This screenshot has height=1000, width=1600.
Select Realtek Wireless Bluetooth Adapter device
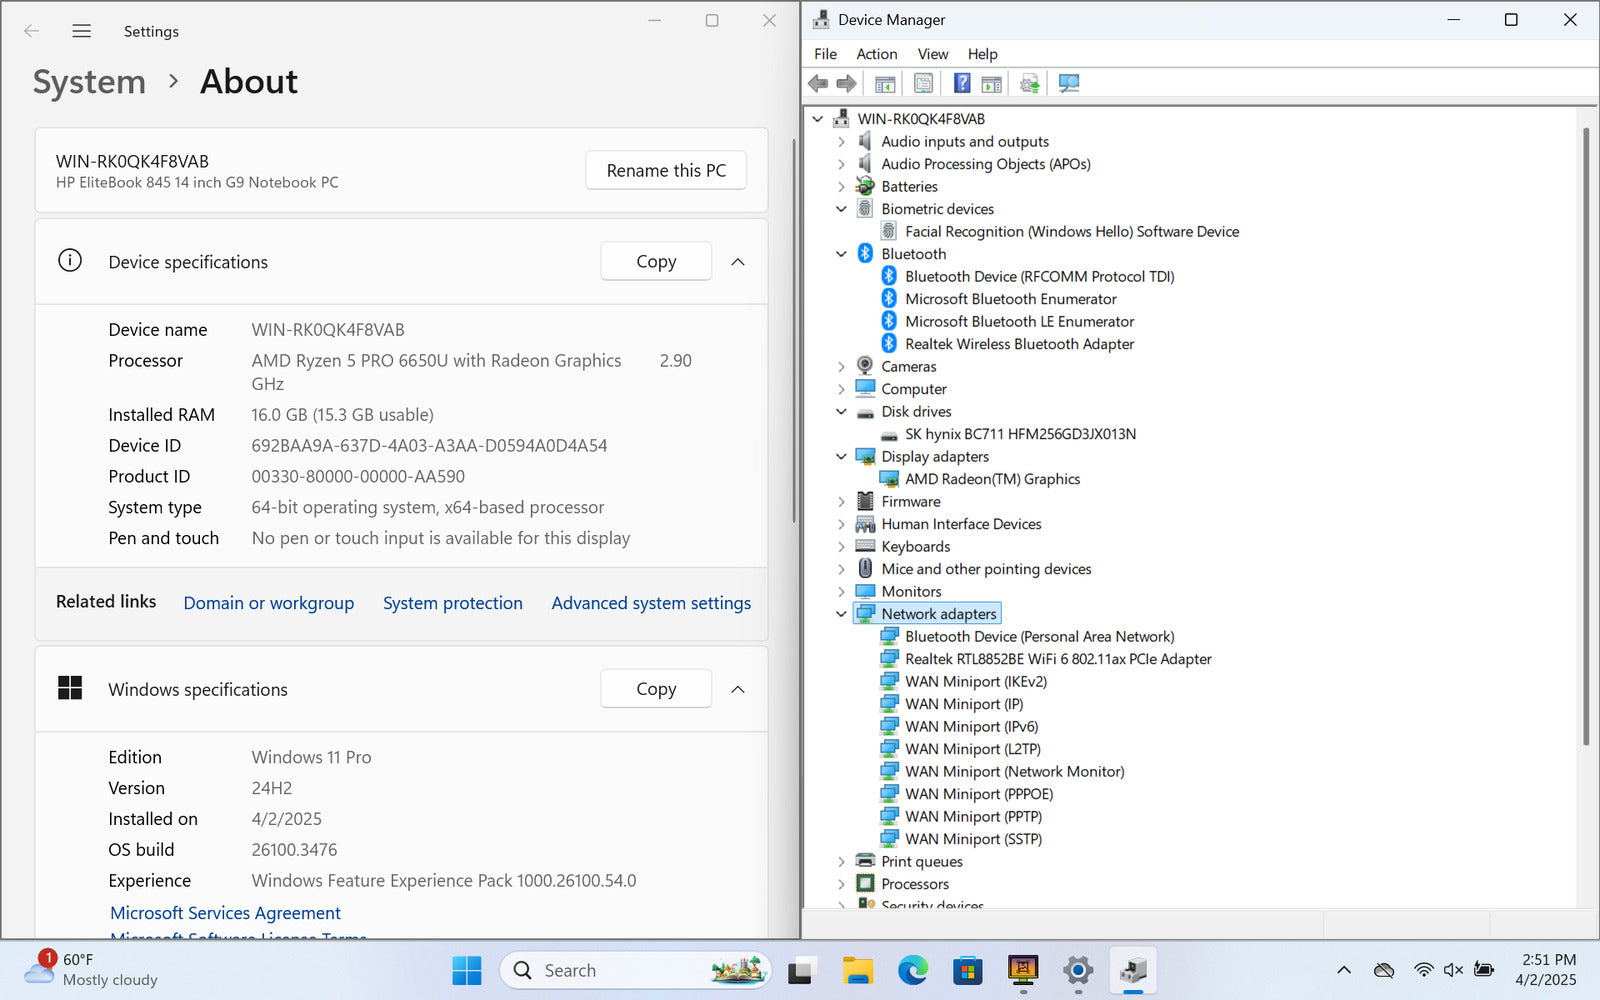click(x=1019, y=344)
